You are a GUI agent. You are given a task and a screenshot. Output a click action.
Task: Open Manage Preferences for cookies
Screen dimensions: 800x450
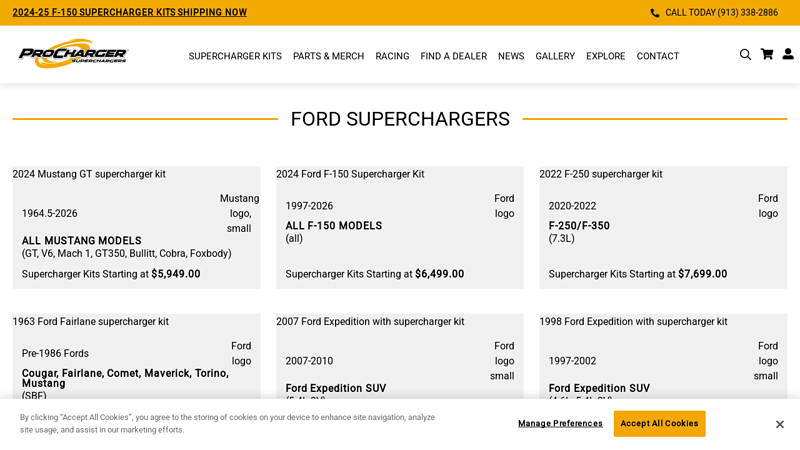pyautogui.click(x=560, y=423)
